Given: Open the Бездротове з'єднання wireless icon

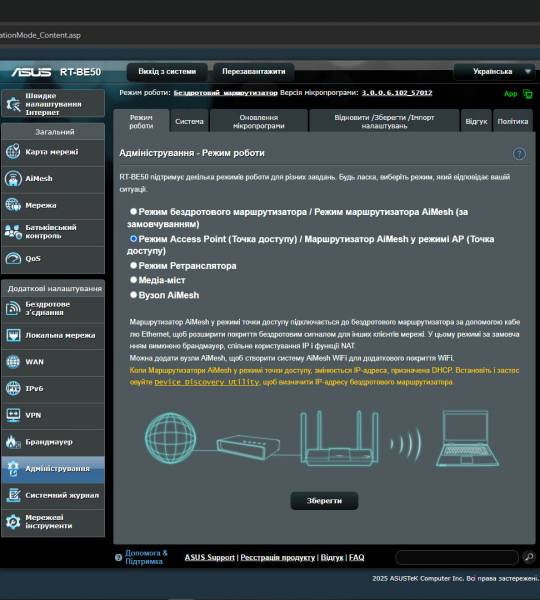Looking at the screenshot, I should pyautogui.click(x=13, y=308).
